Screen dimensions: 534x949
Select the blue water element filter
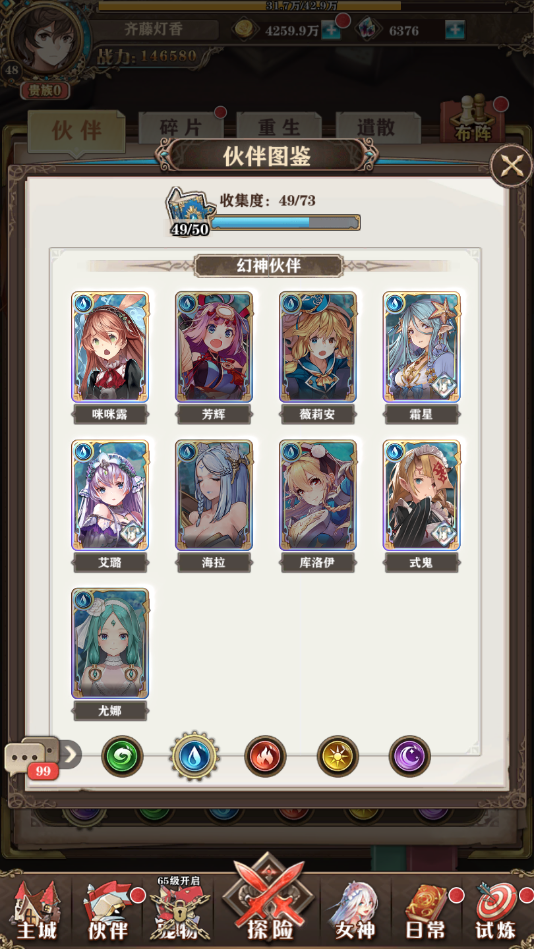coord(194,756)
